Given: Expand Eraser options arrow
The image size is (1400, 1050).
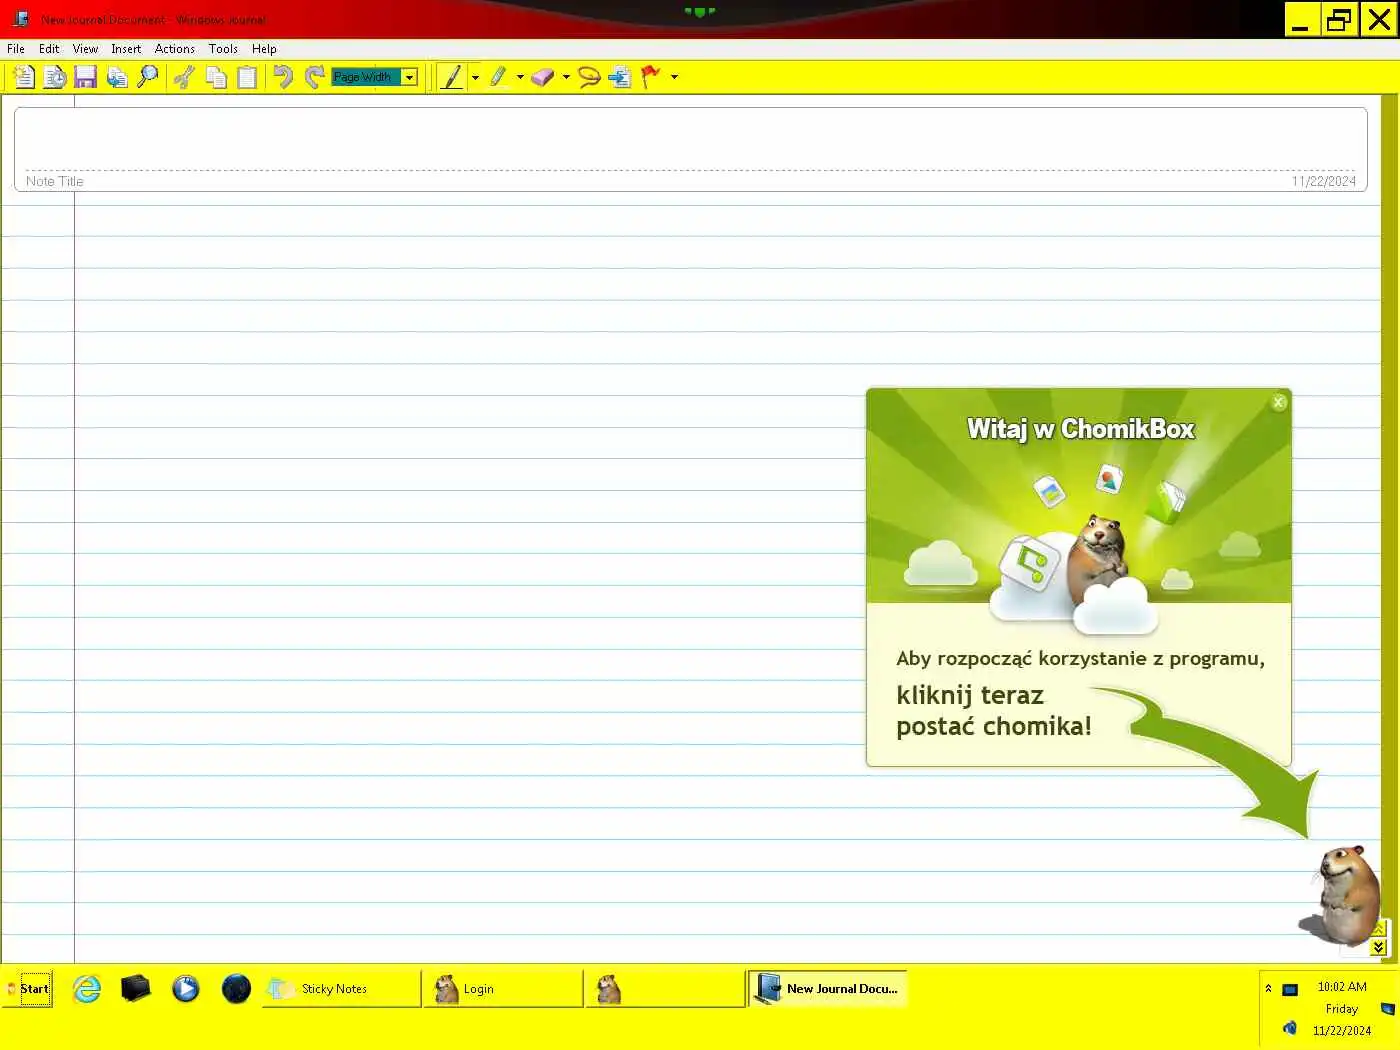Looking at the screenshot, I should (x=566, y=77).
